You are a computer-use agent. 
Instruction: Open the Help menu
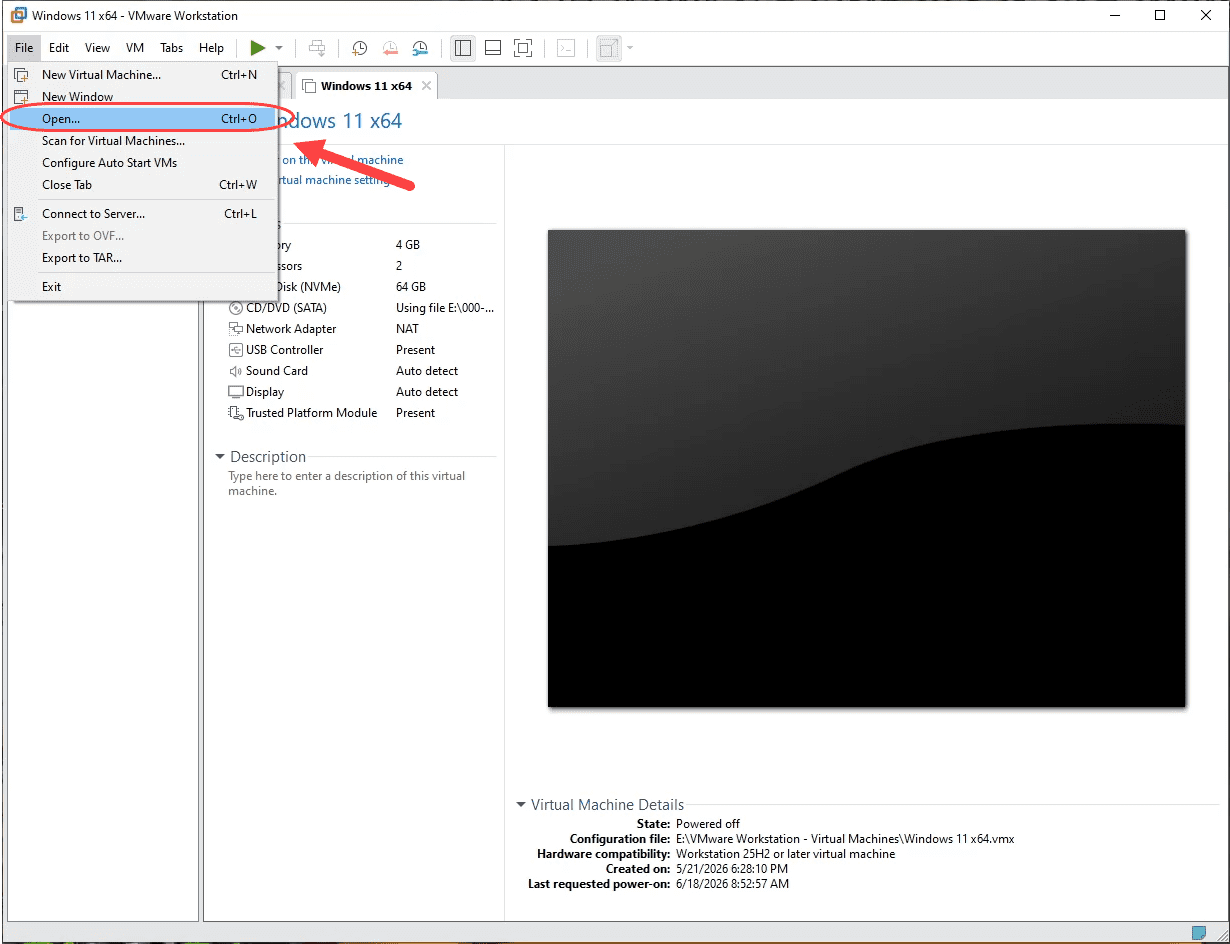(x=211, y=48)
